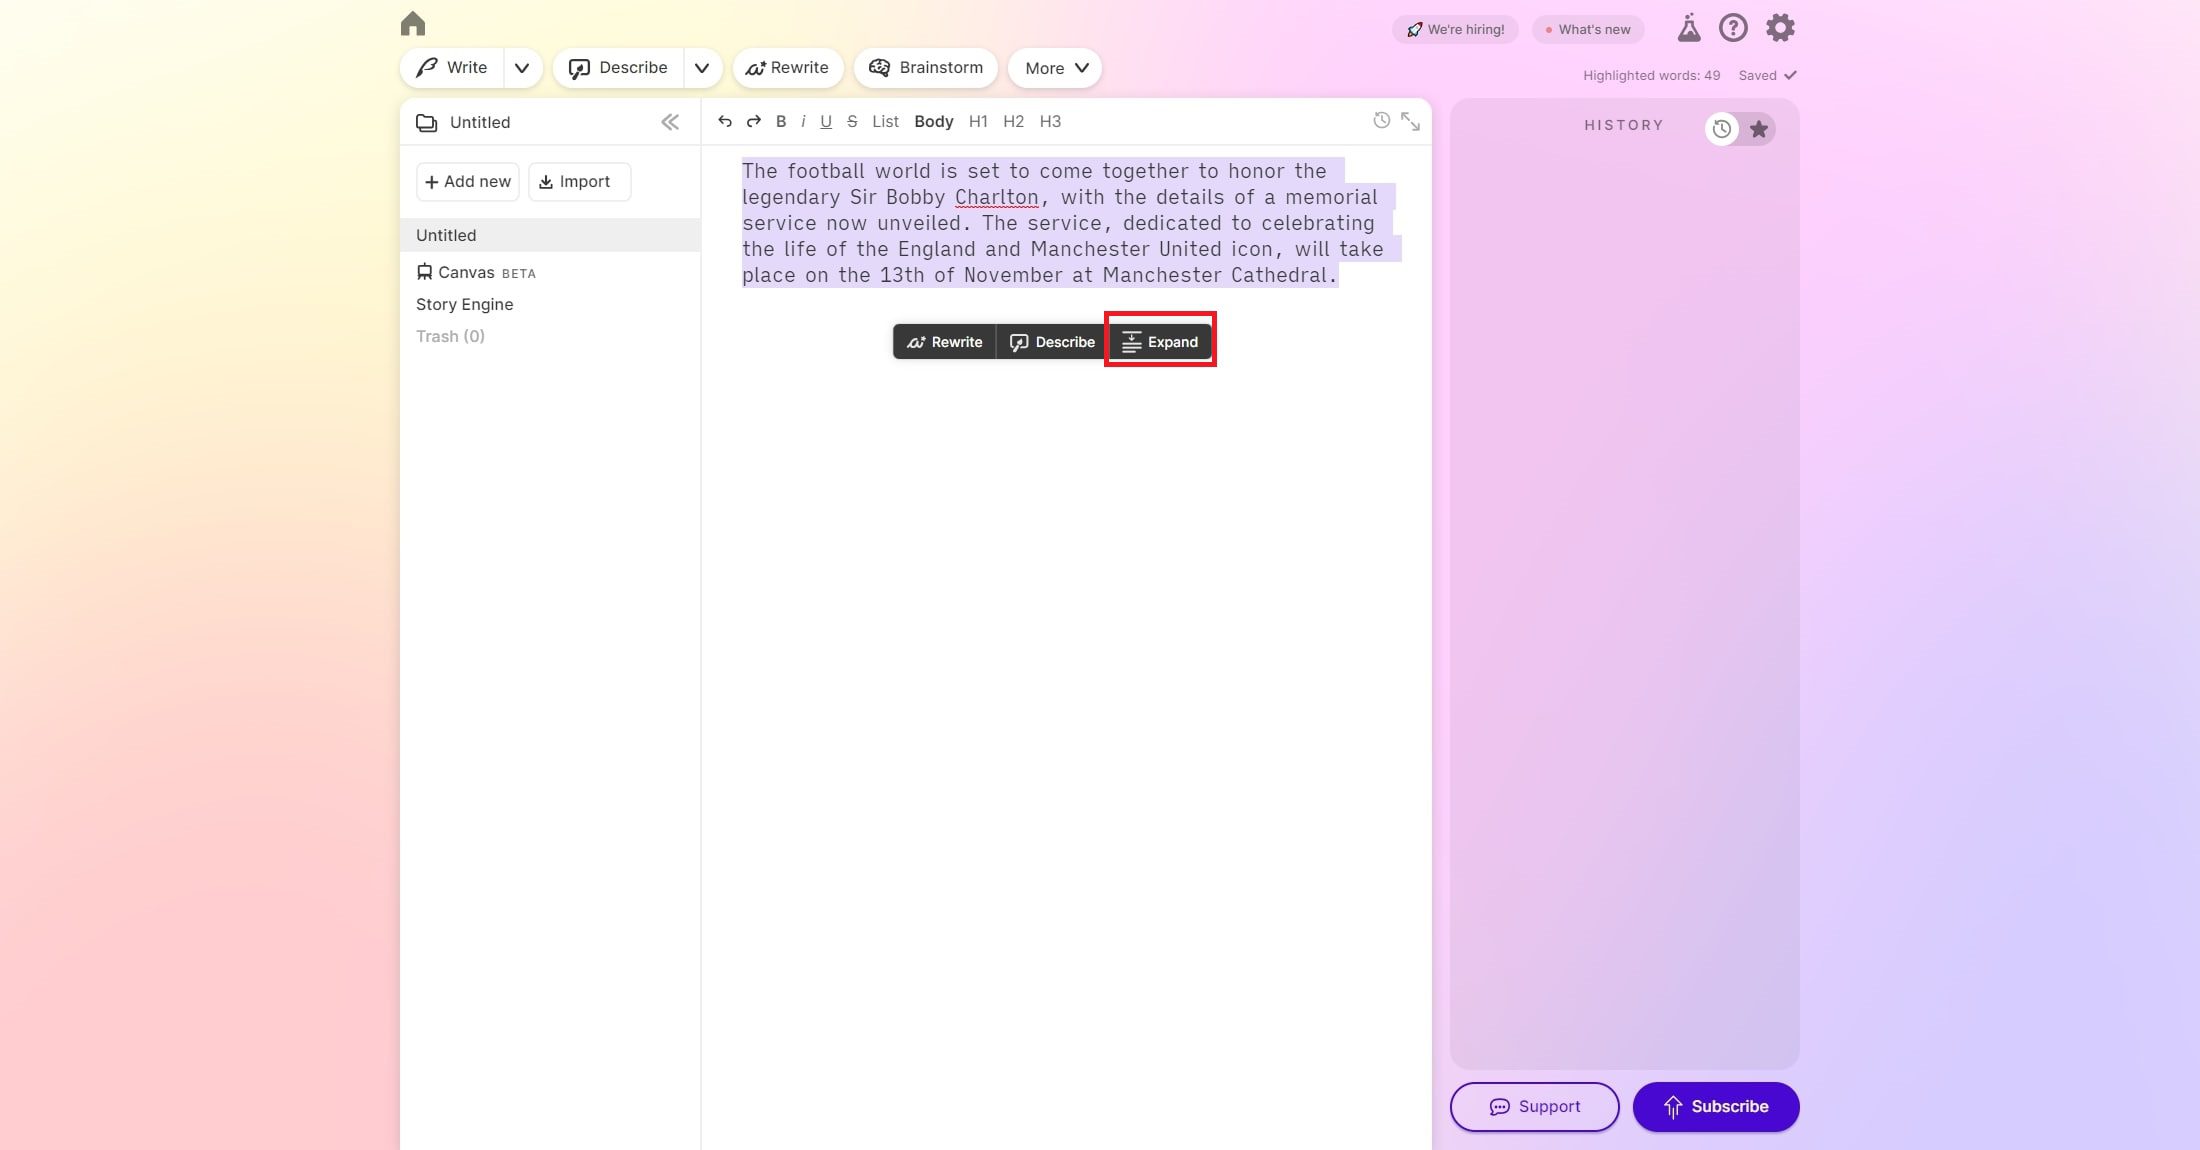Viewport: 2200px width, 1150px height.
Task: Click the redo arrow icon
Action: (754, 121)
